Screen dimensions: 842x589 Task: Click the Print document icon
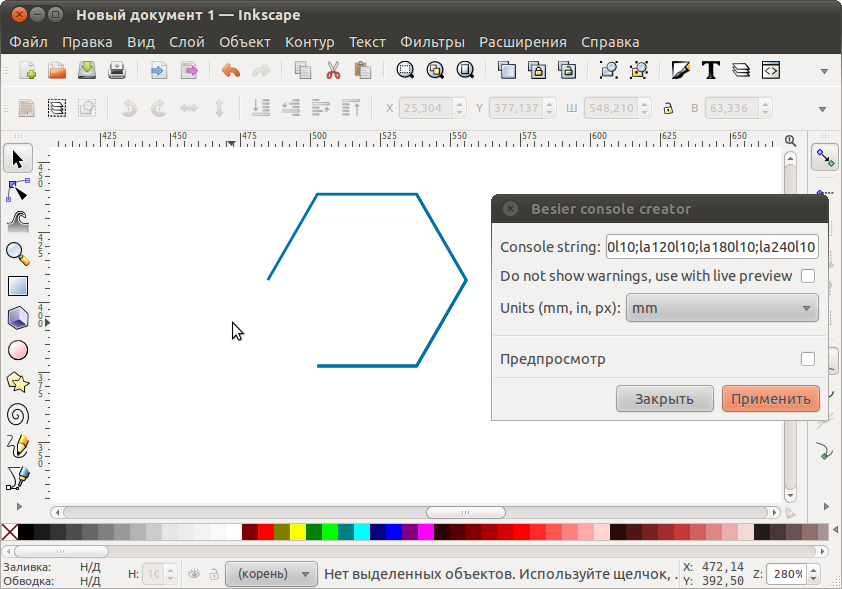[x=117, y=70]
